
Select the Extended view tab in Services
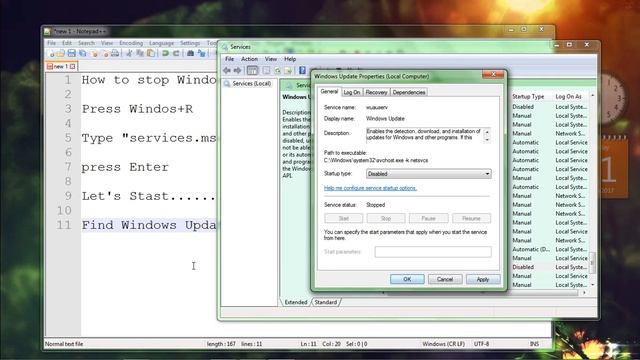click(296, 302)
